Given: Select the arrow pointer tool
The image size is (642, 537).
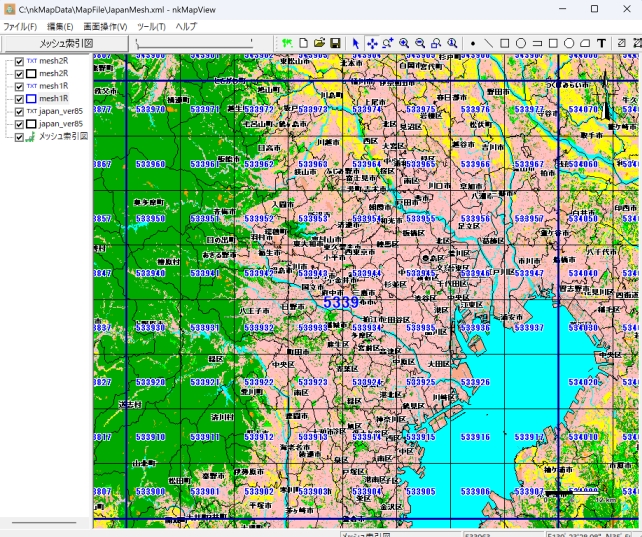Looking at the screenshot, I should [356, 44].
